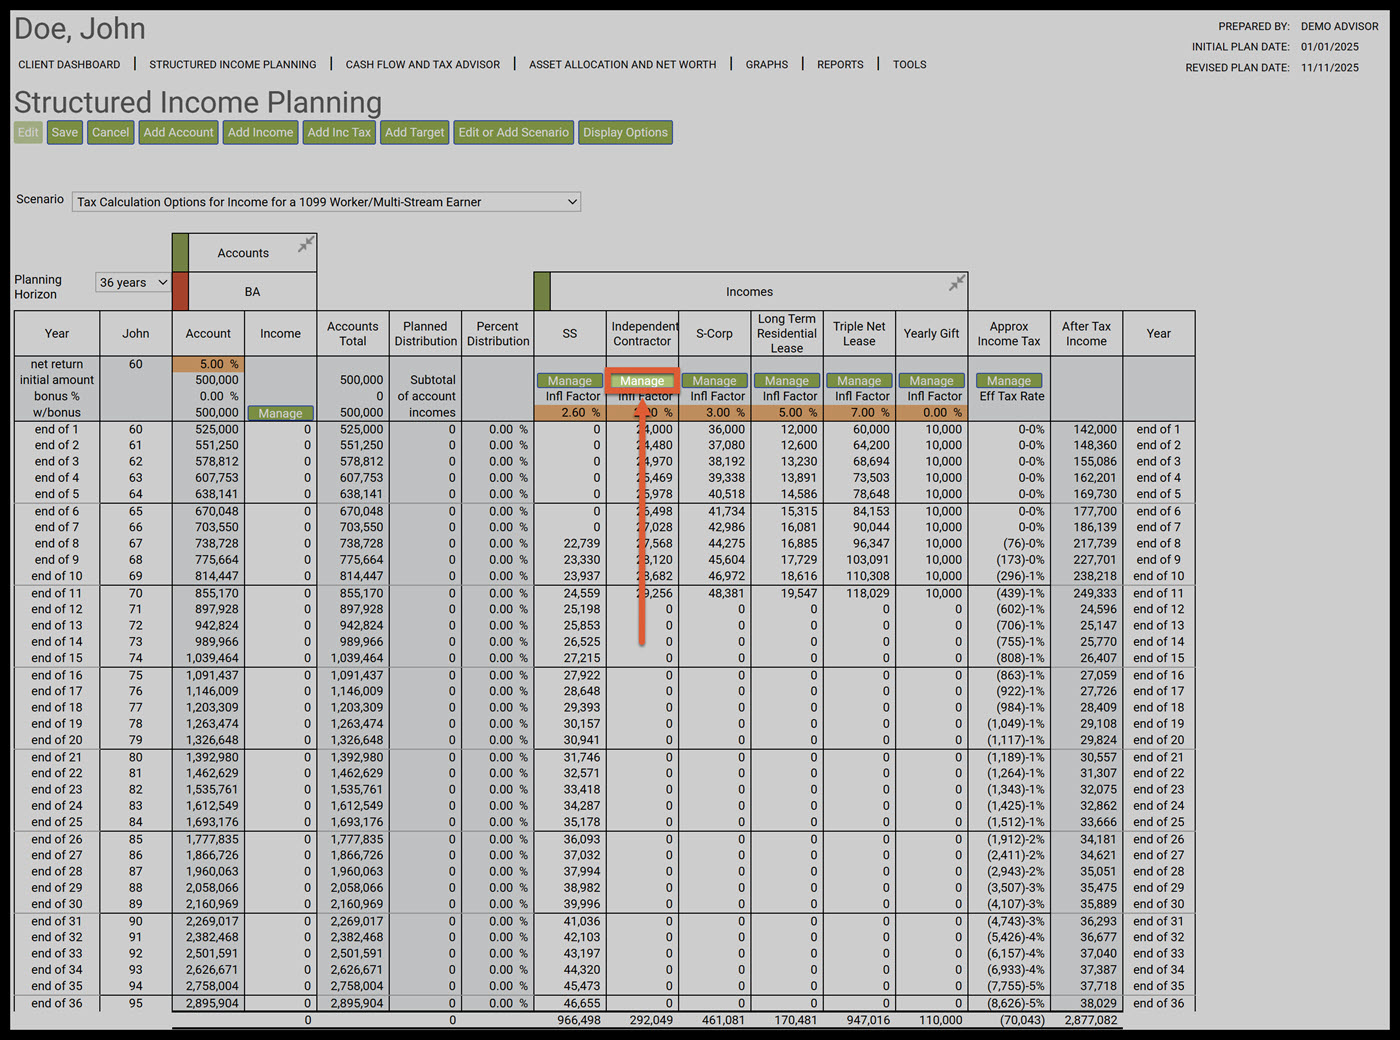Open the Graphs menu item

point(766,64)
